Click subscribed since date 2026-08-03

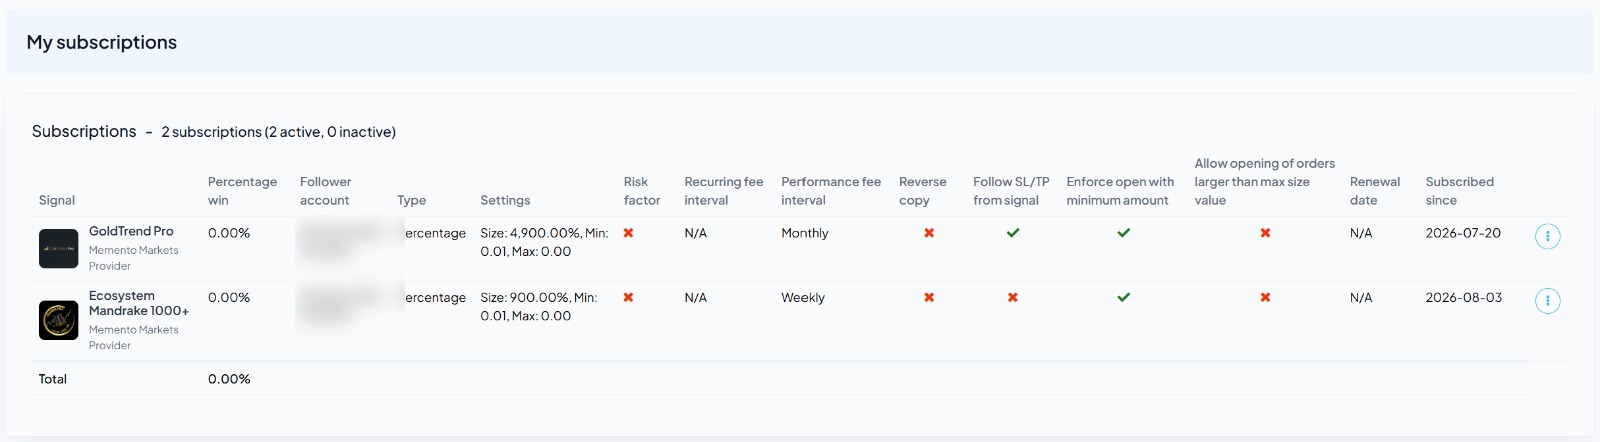(1464, 297)
